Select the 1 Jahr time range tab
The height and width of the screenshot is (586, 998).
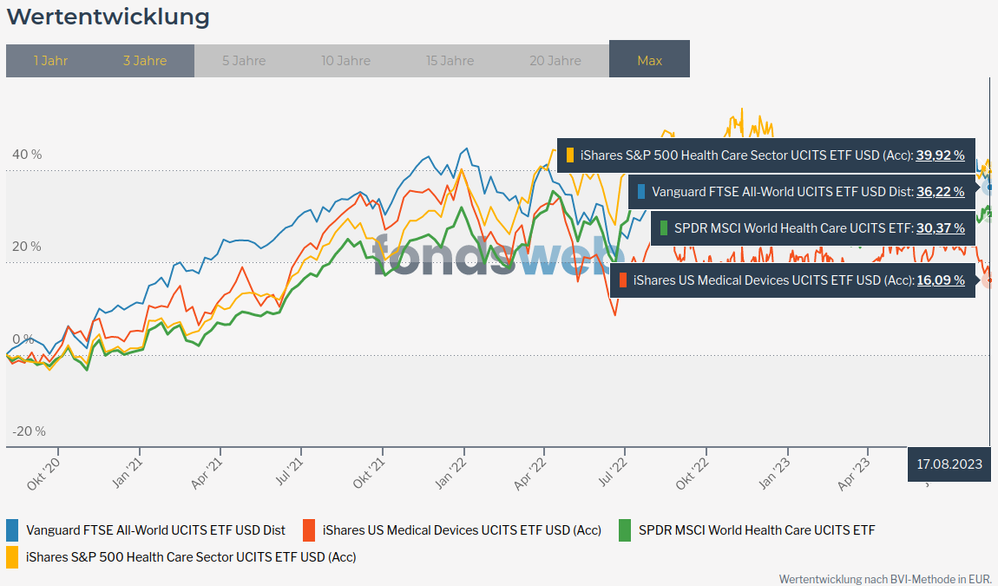point(51,61)
